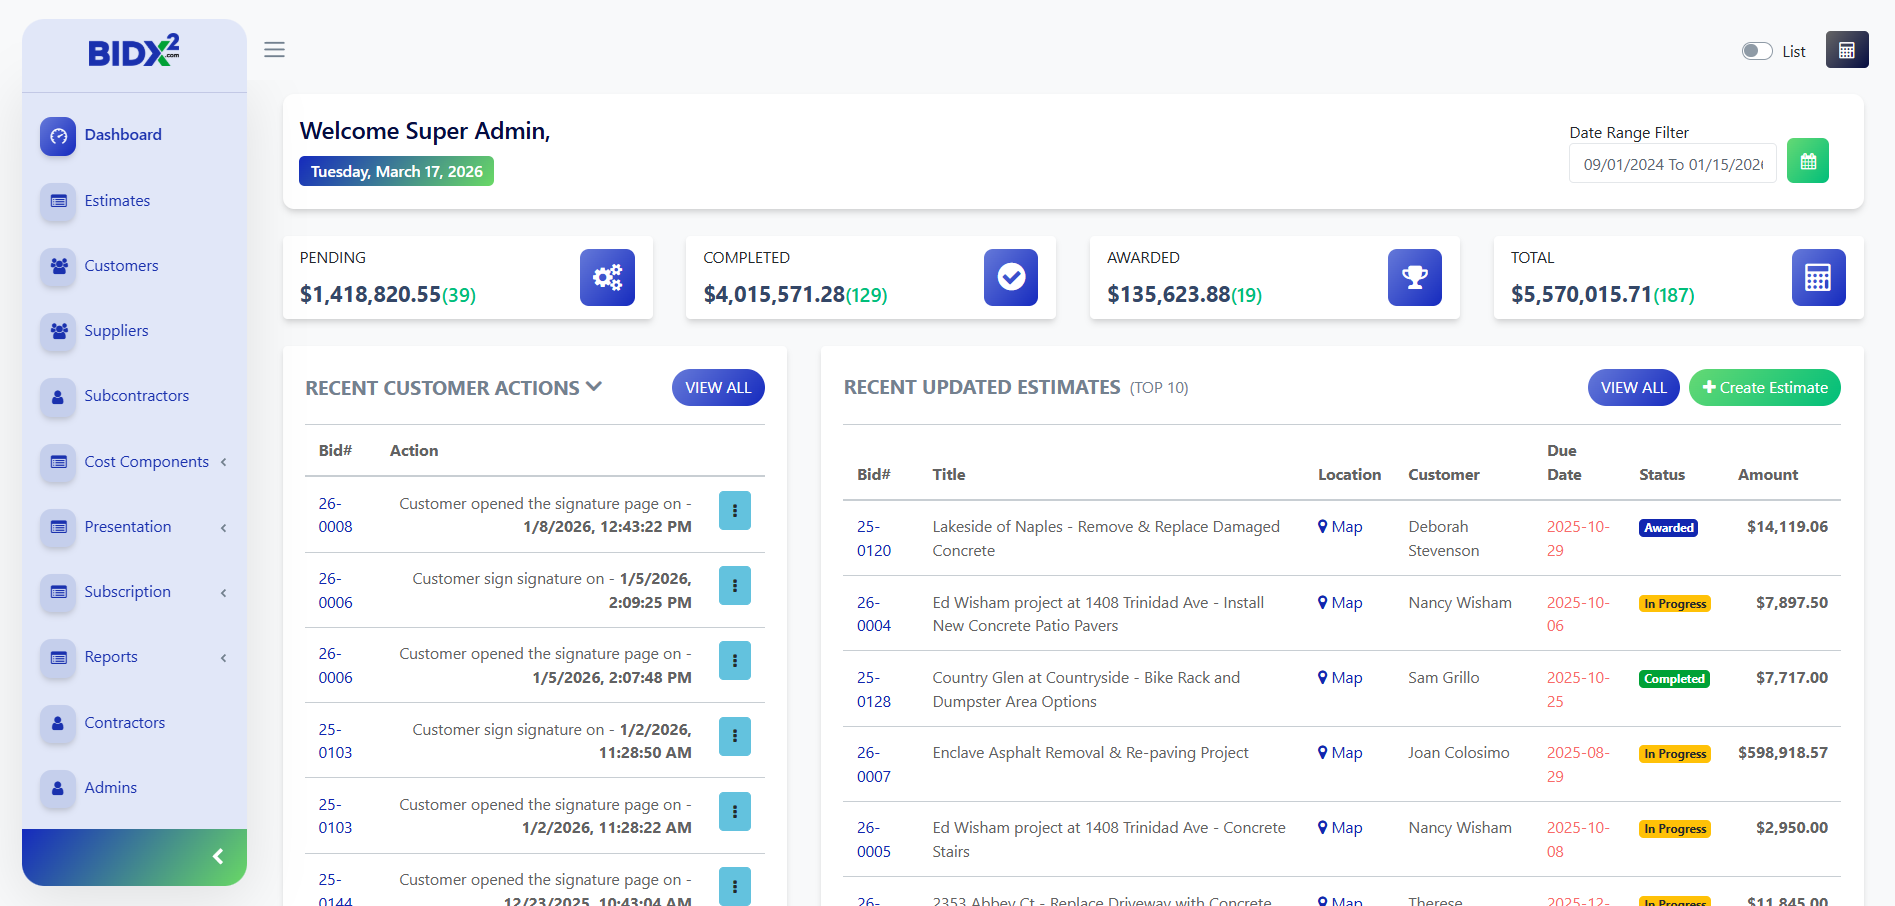The height and width of the screenshot is (906, 1895).
Task: Open the Map link for Lakeside of Naples estimate
Action: point(1340,526)
